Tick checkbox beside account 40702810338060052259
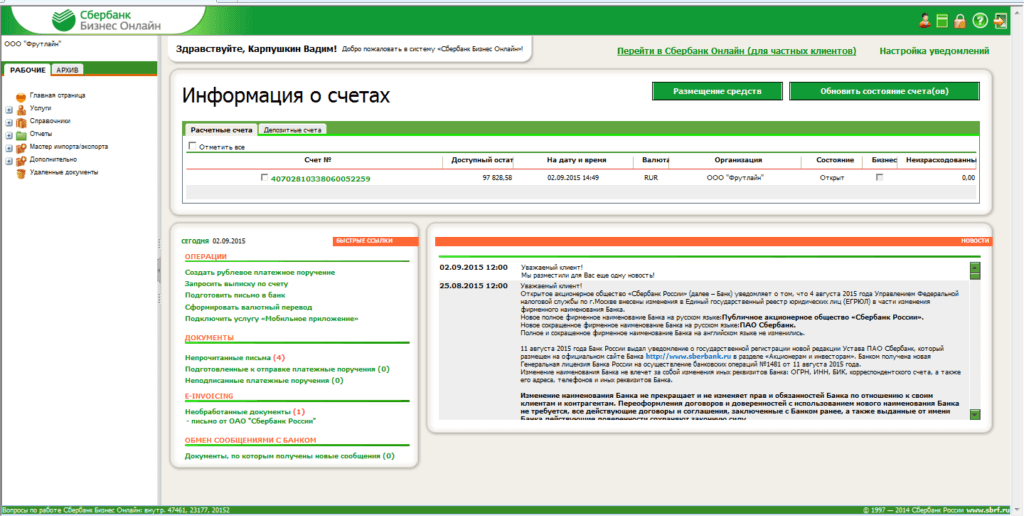This screenshot has height=516, width=1024. click(264, 178)
